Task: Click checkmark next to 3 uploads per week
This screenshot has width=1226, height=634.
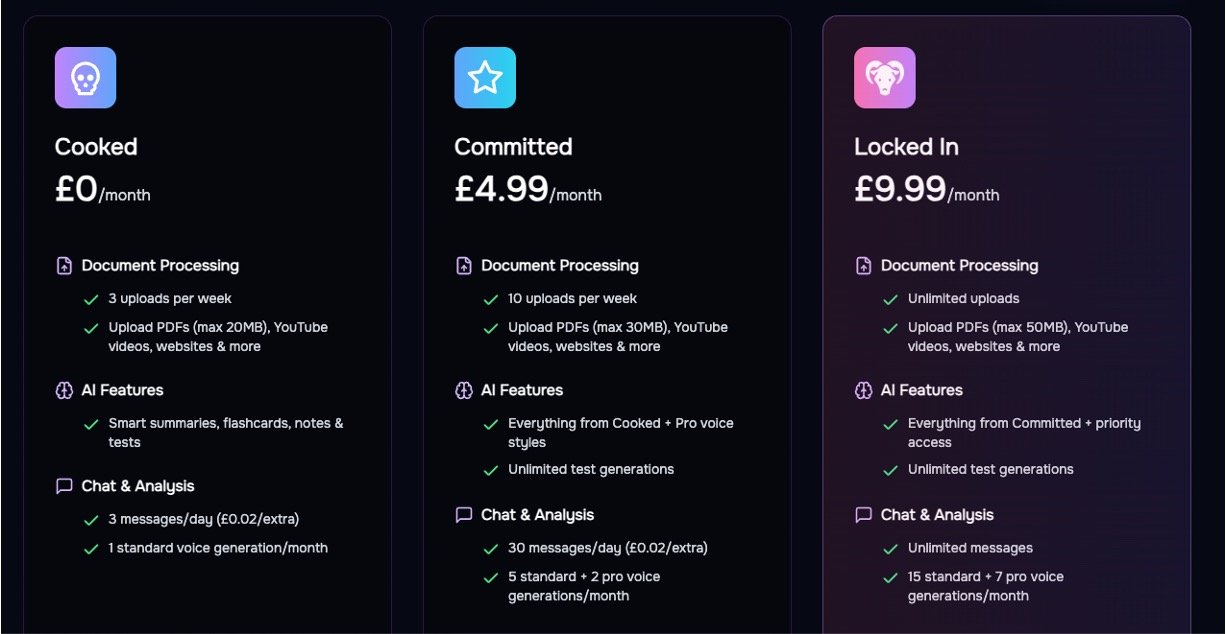Action: pos(91,299)
